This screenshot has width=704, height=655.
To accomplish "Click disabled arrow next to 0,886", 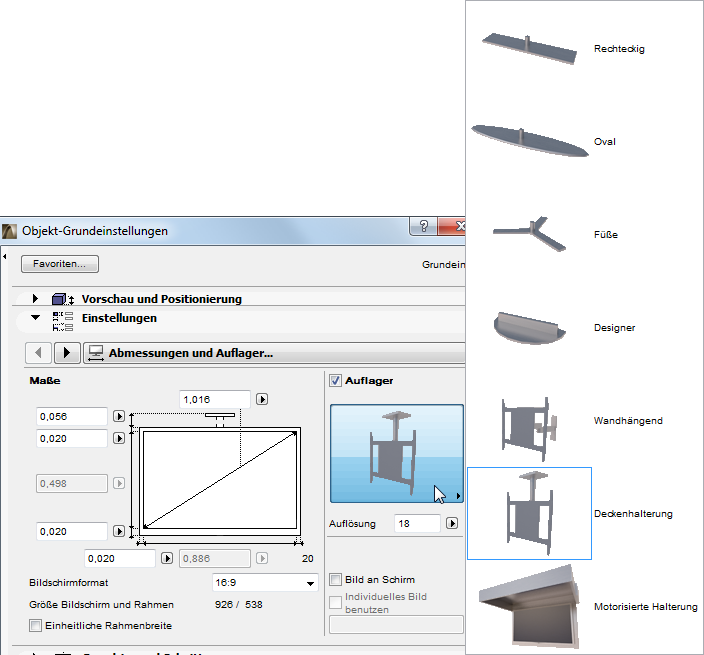I will point(262,558).
